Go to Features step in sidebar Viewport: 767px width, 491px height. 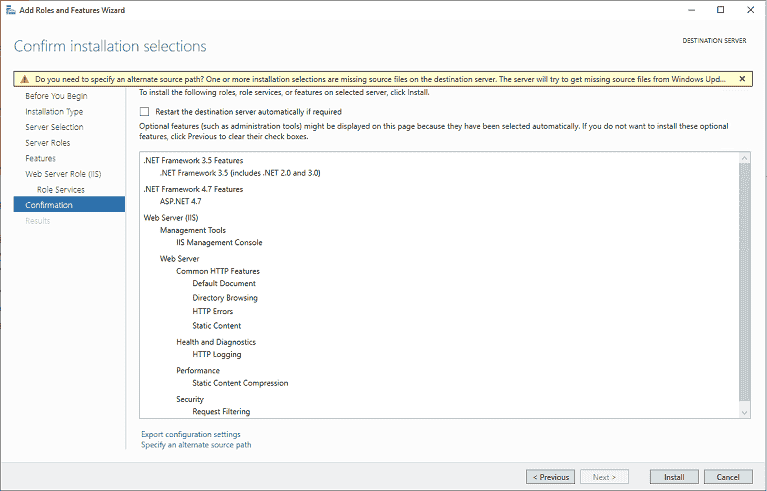pyautogui.click(x=40, y=158)
